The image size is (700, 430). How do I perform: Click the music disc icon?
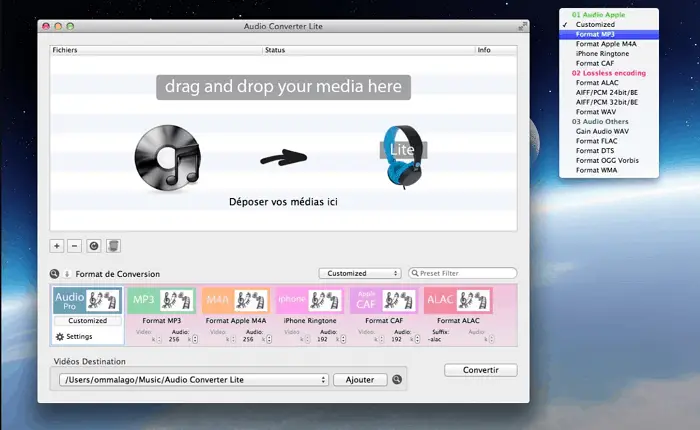pos(168,157)
